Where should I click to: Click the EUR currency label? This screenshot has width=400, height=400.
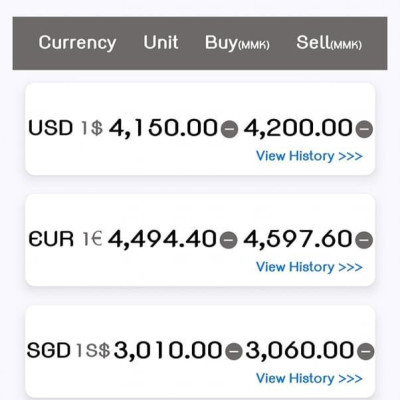[51, 239]
